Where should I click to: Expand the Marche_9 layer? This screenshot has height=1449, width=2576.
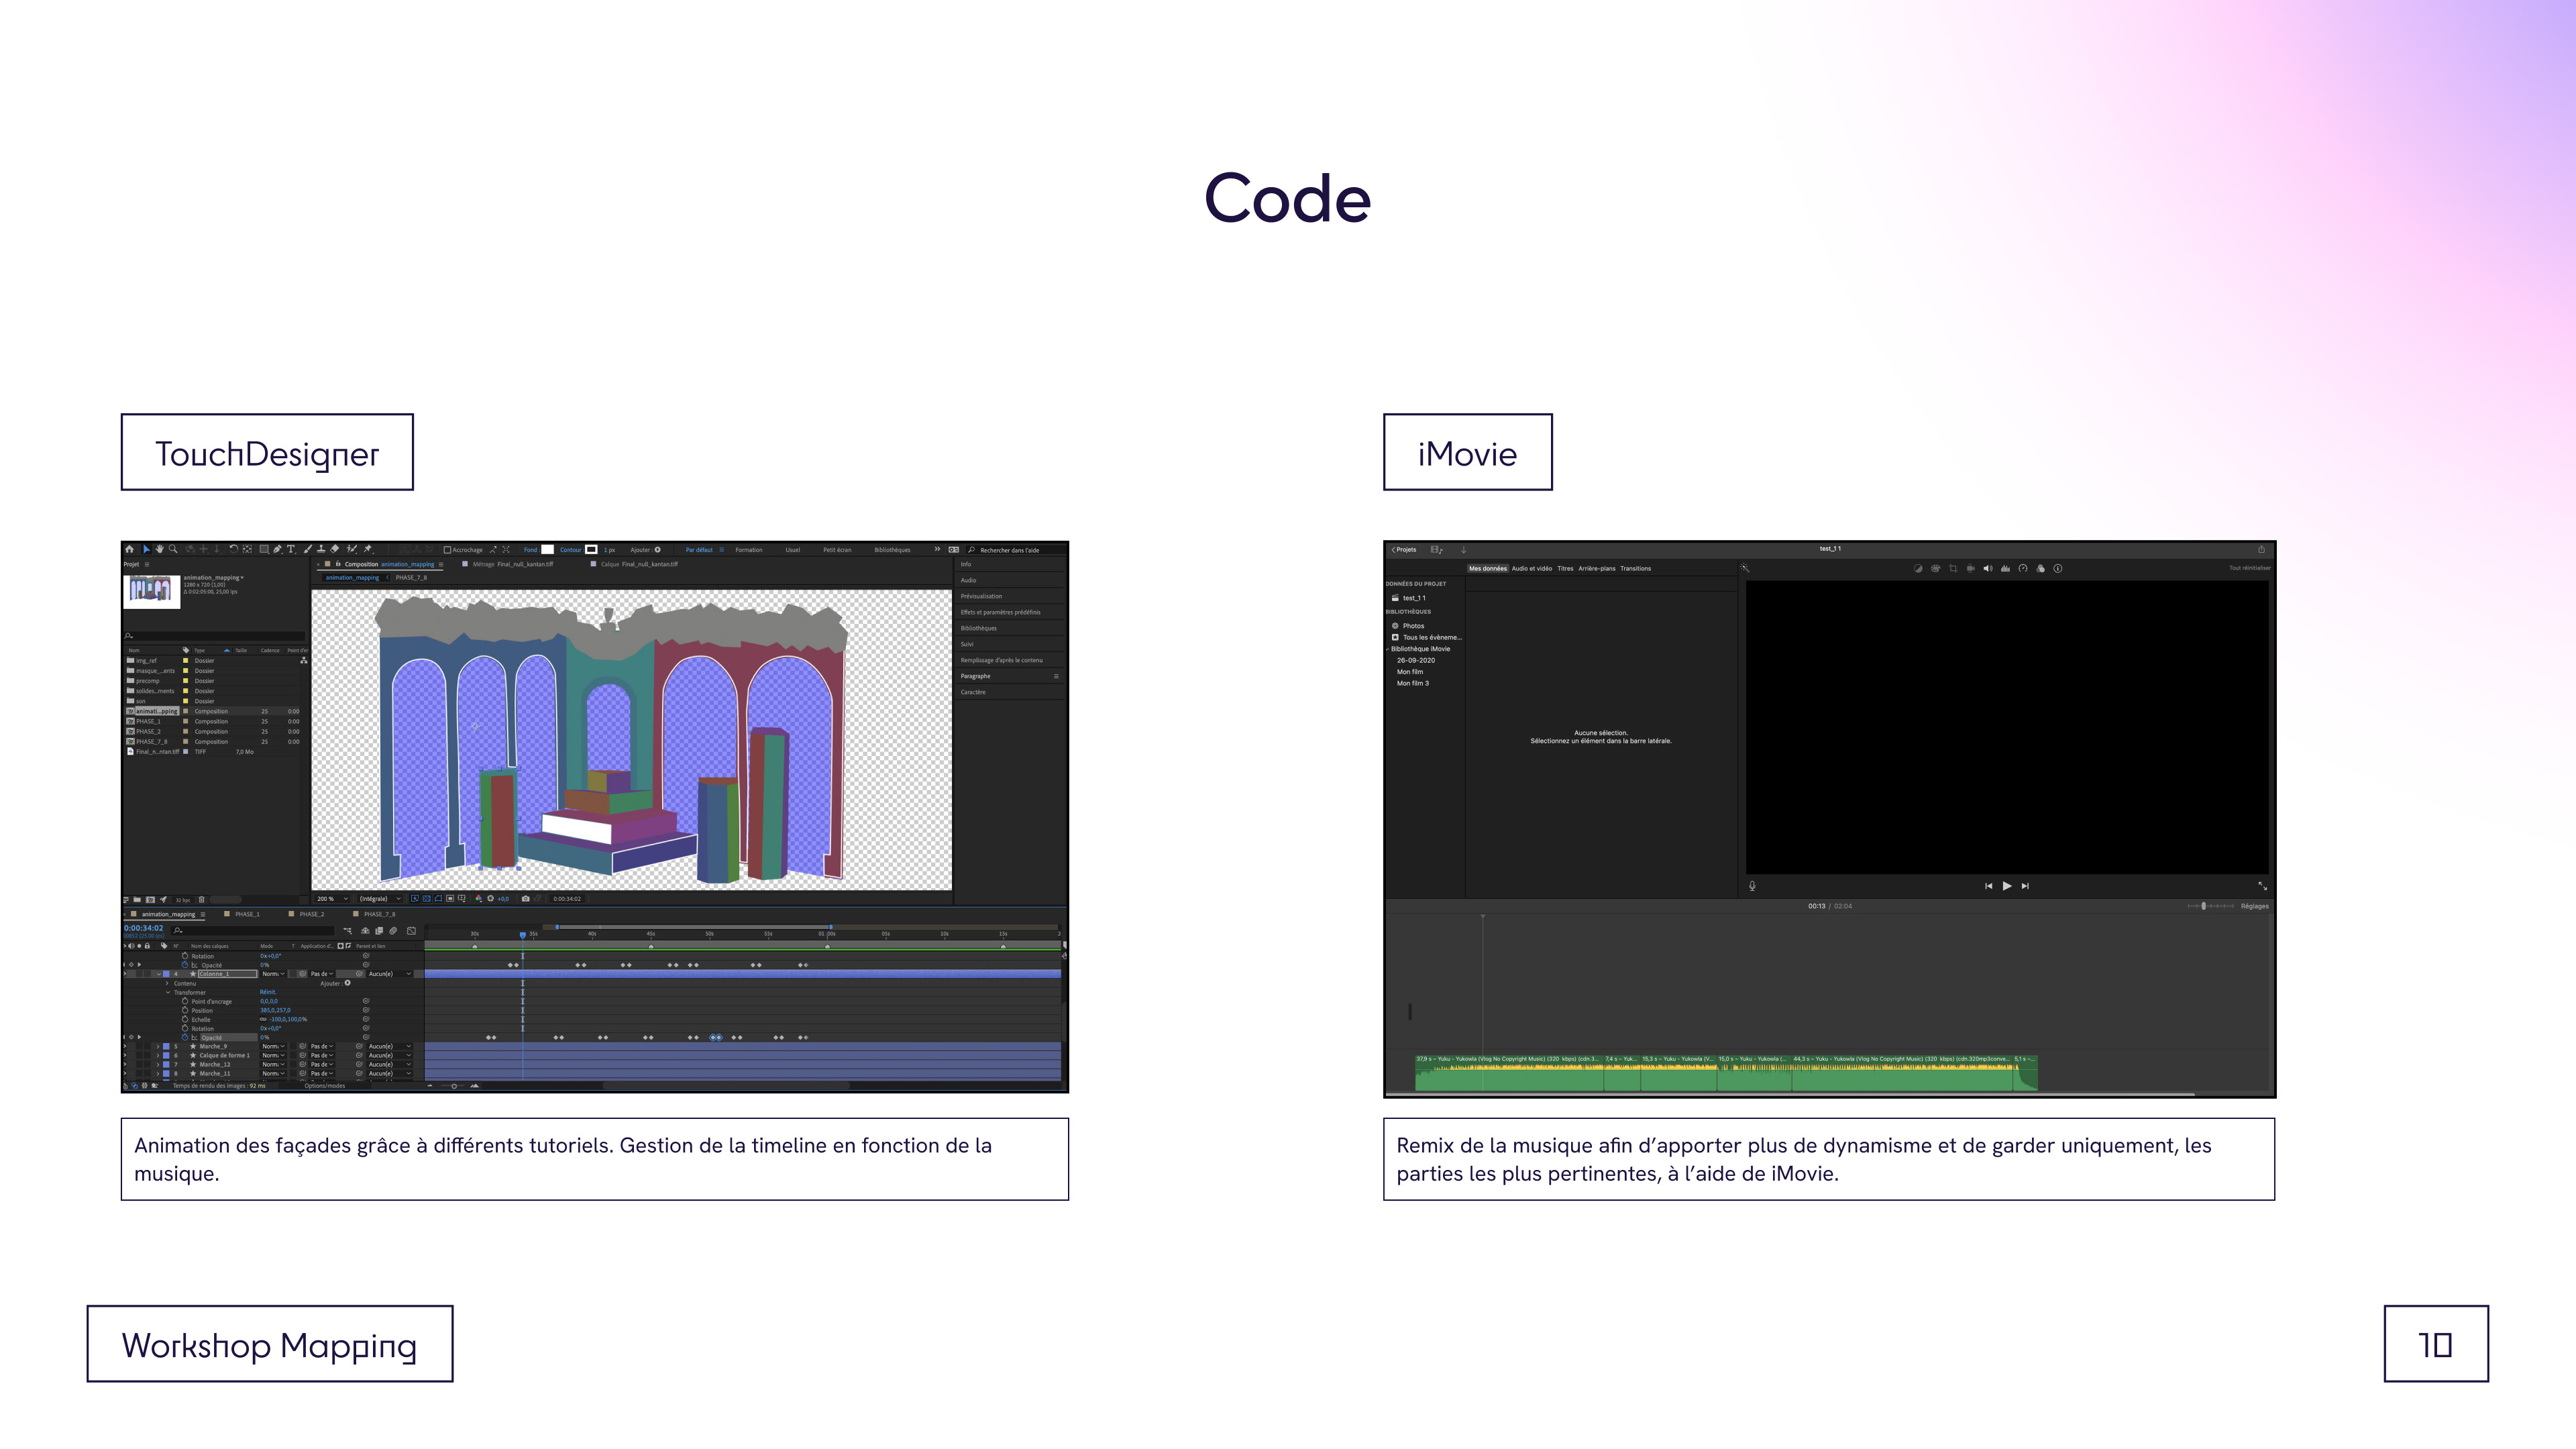click(x=158, y=1047)
